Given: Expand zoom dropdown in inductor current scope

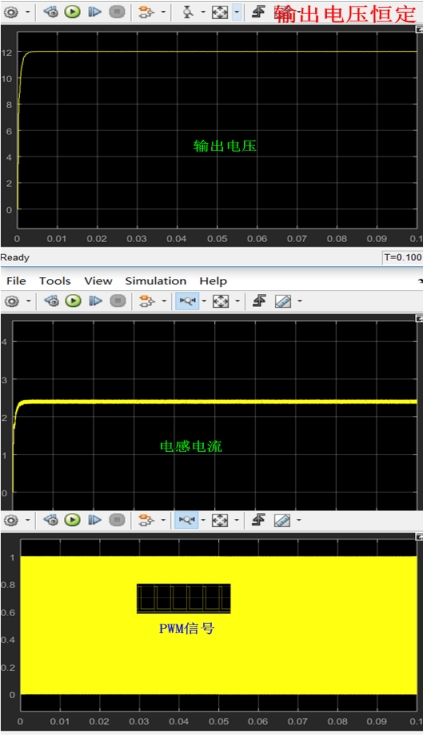Looking at the screenshot, I should [x=204, y=301].
